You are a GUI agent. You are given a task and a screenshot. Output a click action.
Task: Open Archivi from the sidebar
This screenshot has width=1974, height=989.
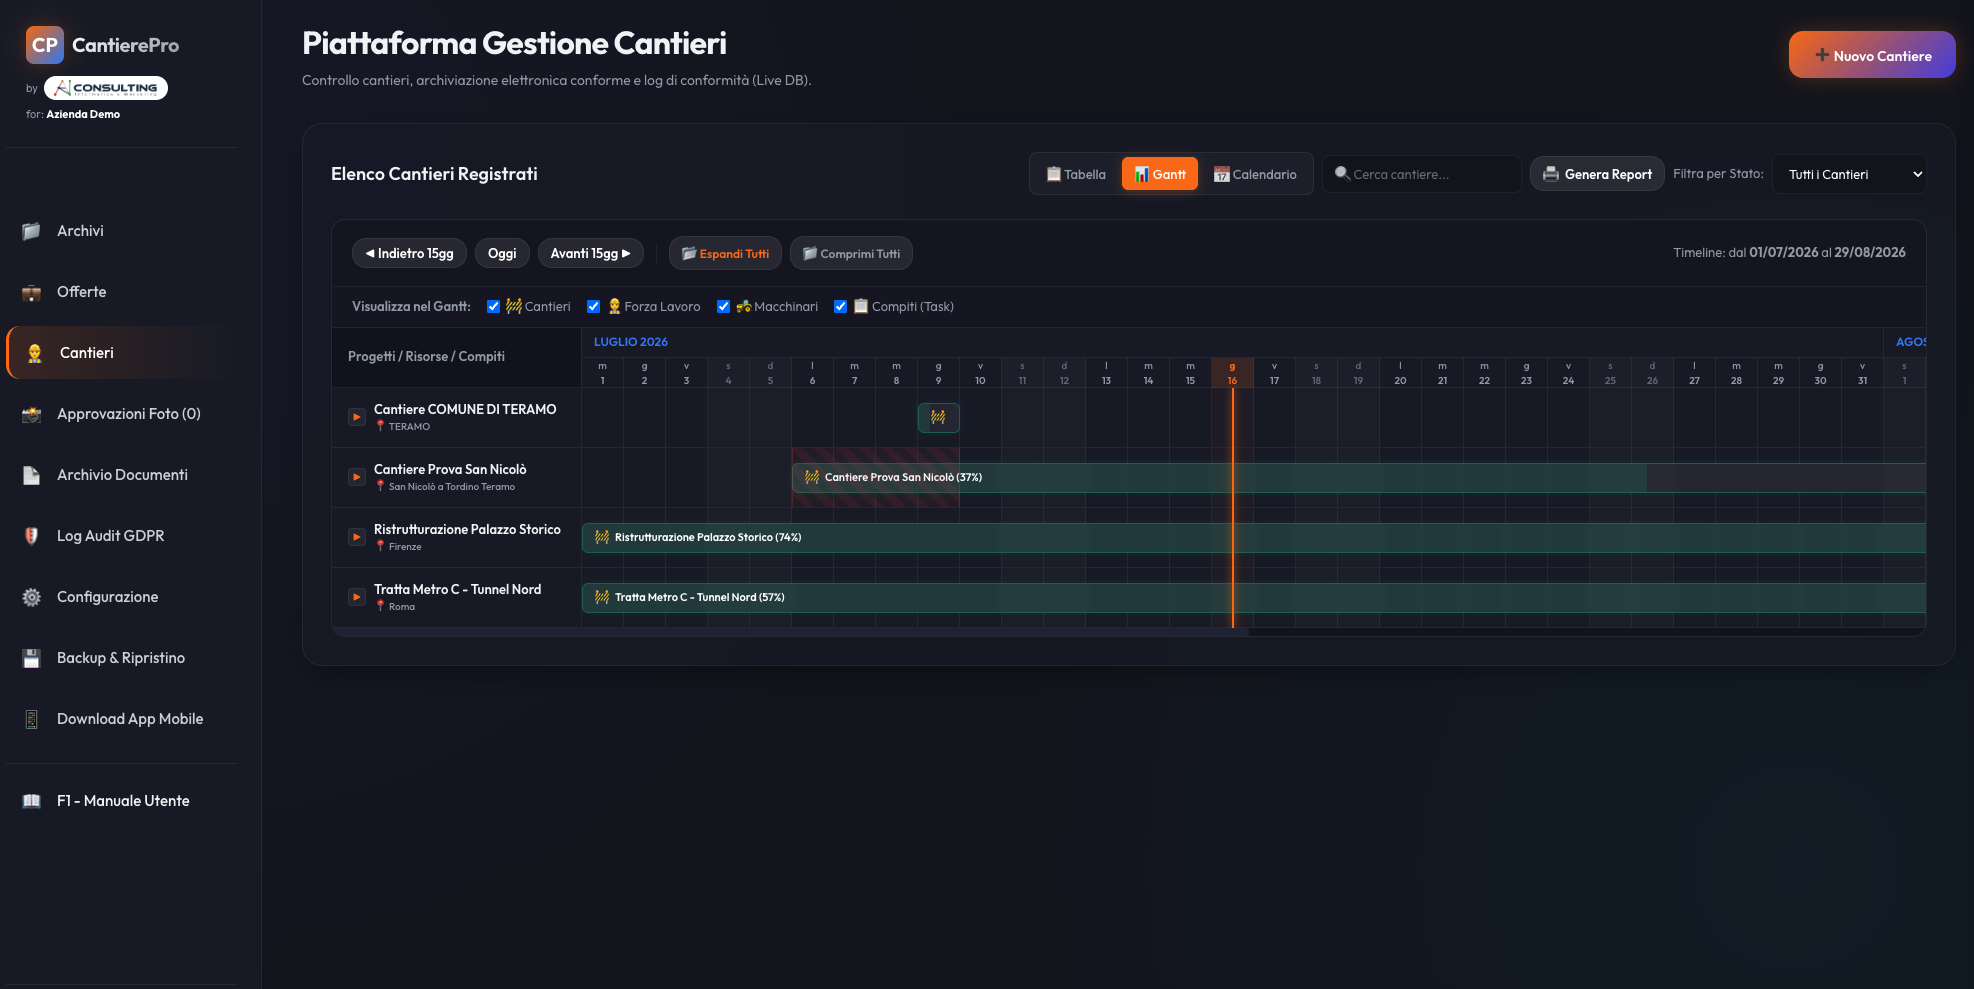click(121, 231)
